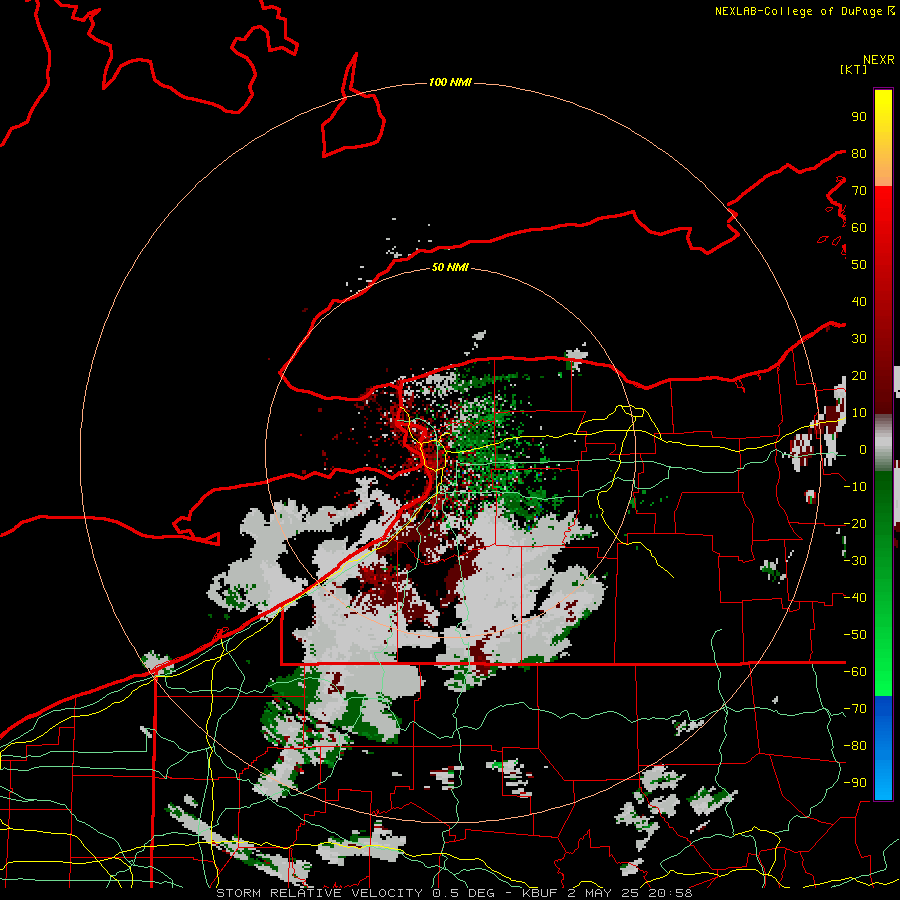Click the 2 MAY 25 date in the caption
Screen dimensions: 900x900
[x=604, y=893]
